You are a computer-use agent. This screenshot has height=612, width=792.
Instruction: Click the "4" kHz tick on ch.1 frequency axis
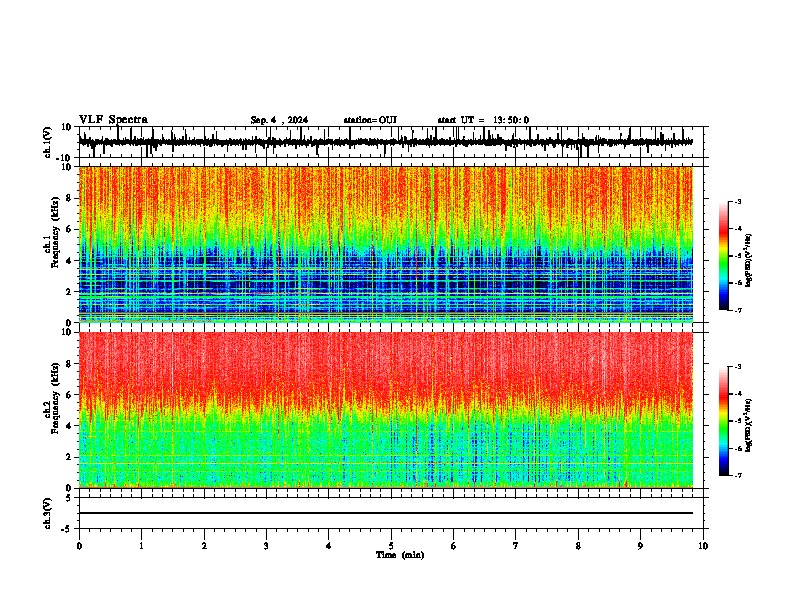69,261
